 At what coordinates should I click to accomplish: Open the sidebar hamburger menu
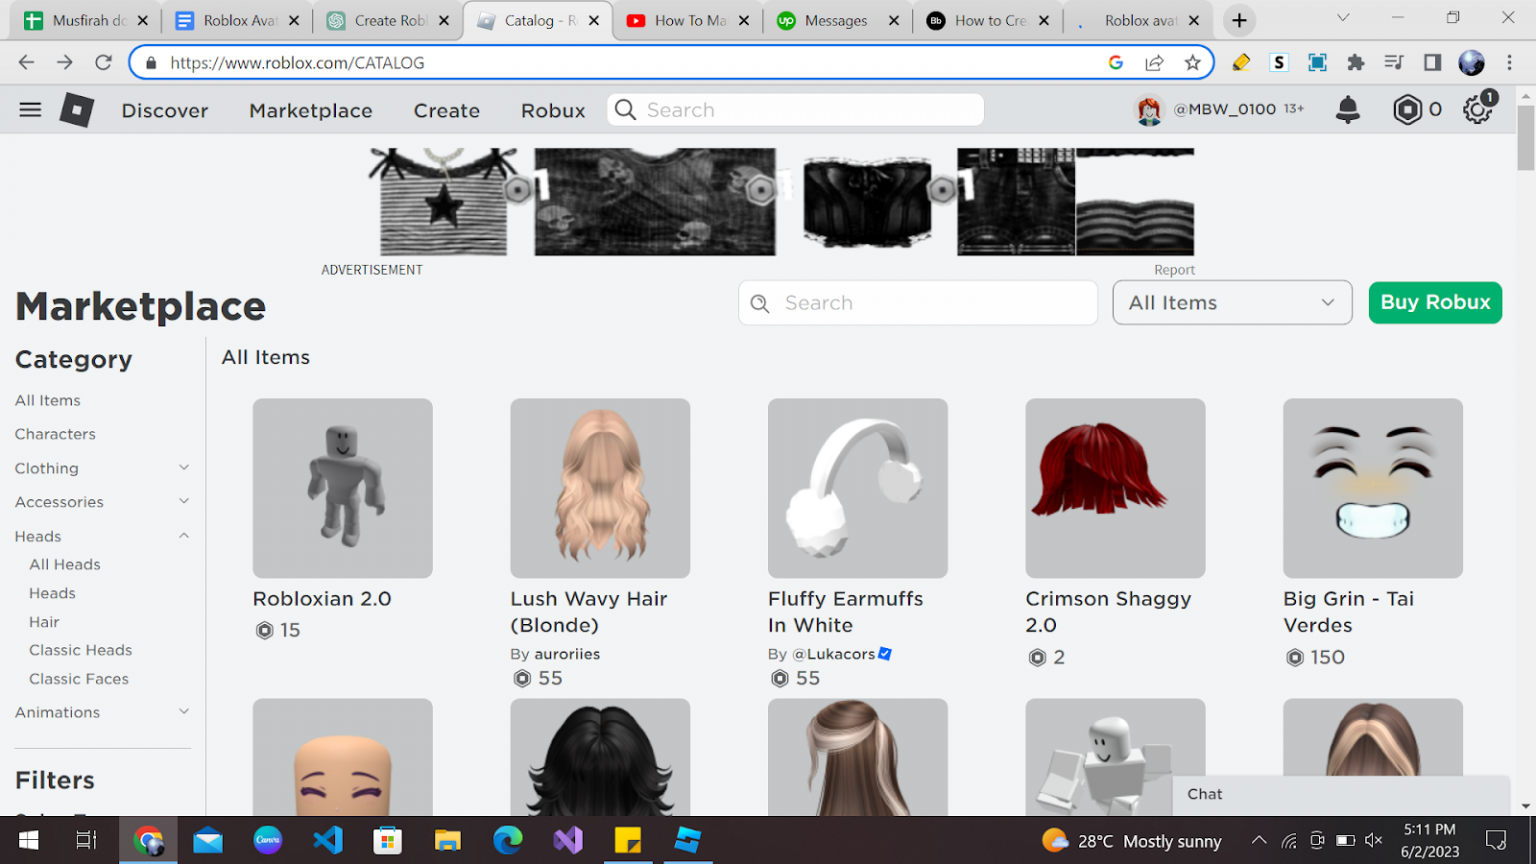[29, 109]
